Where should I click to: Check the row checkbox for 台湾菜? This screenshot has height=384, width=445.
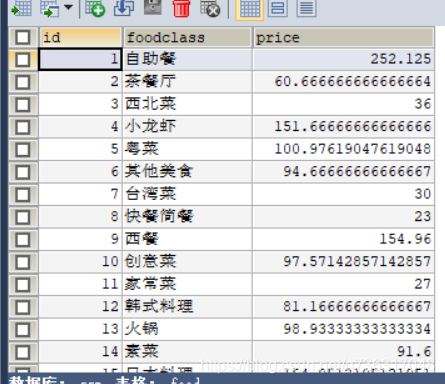(x=23, y=195)
